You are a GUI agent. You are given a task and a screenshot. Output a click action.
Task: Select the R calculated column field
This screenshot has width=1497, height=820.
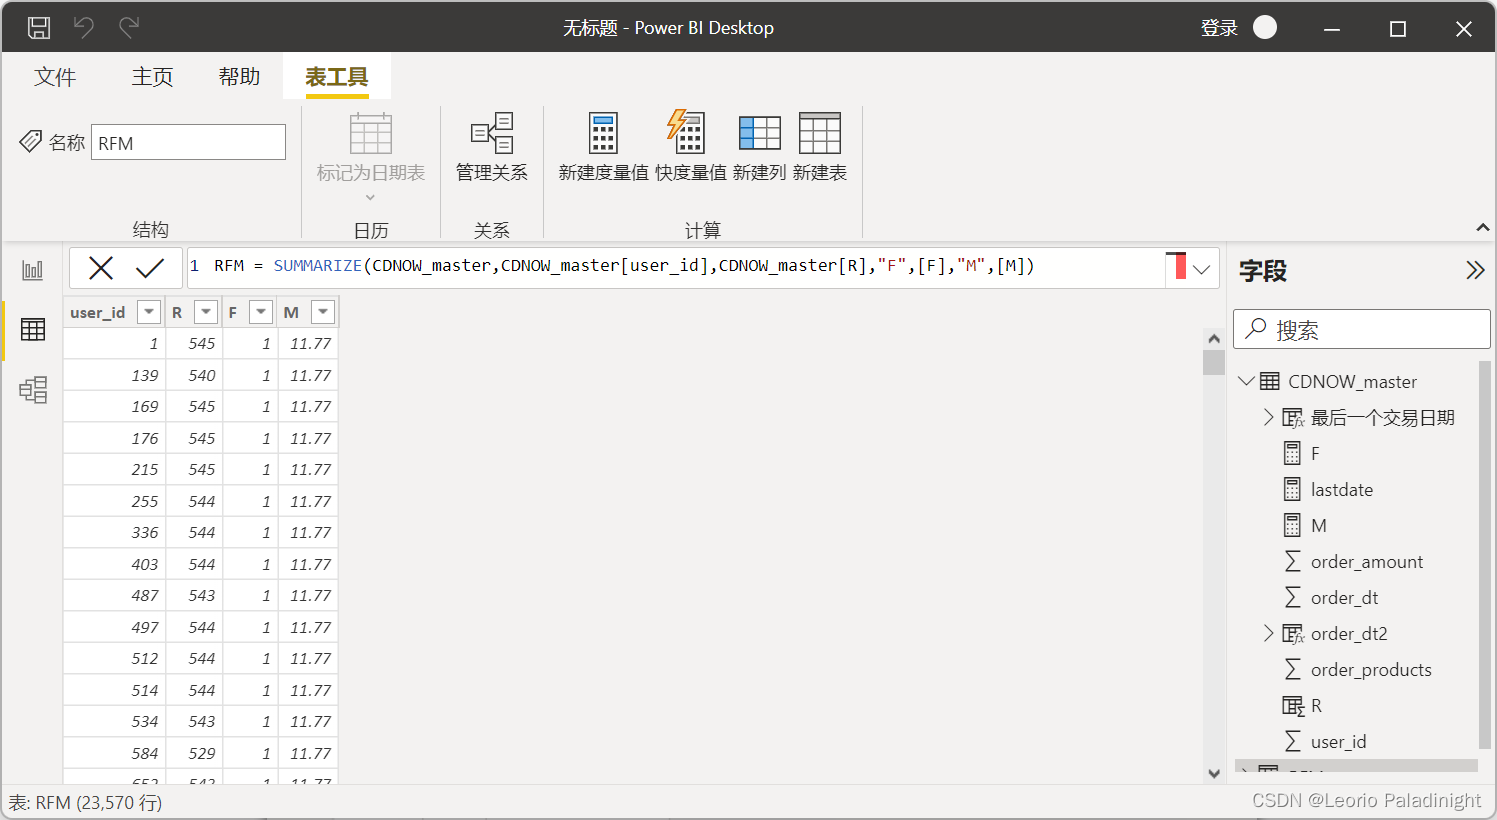(1316, 706)
